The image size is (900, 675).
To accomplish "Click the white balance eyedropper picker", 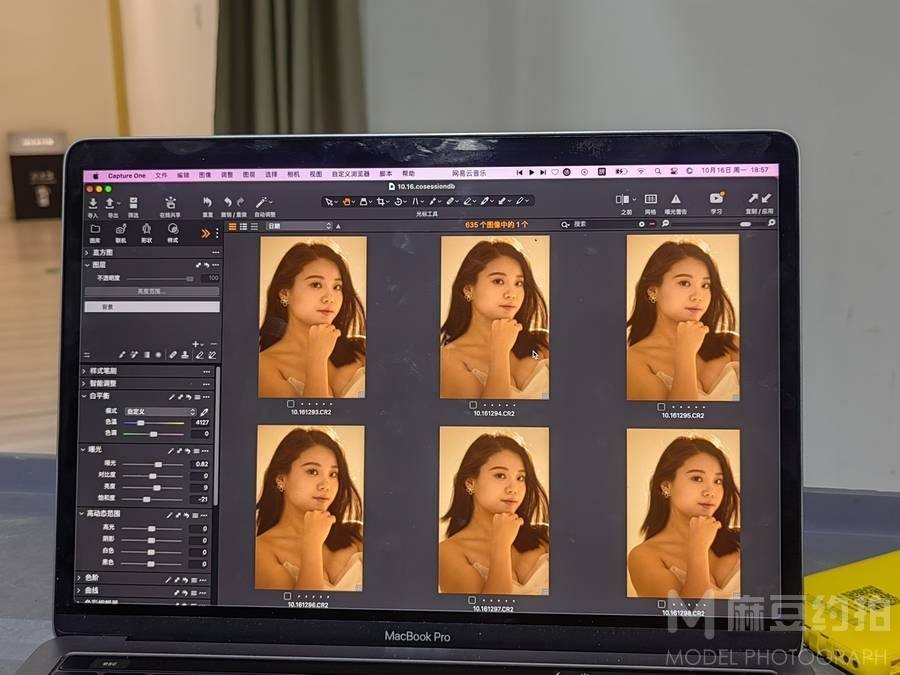I will (x=204, y=412).
